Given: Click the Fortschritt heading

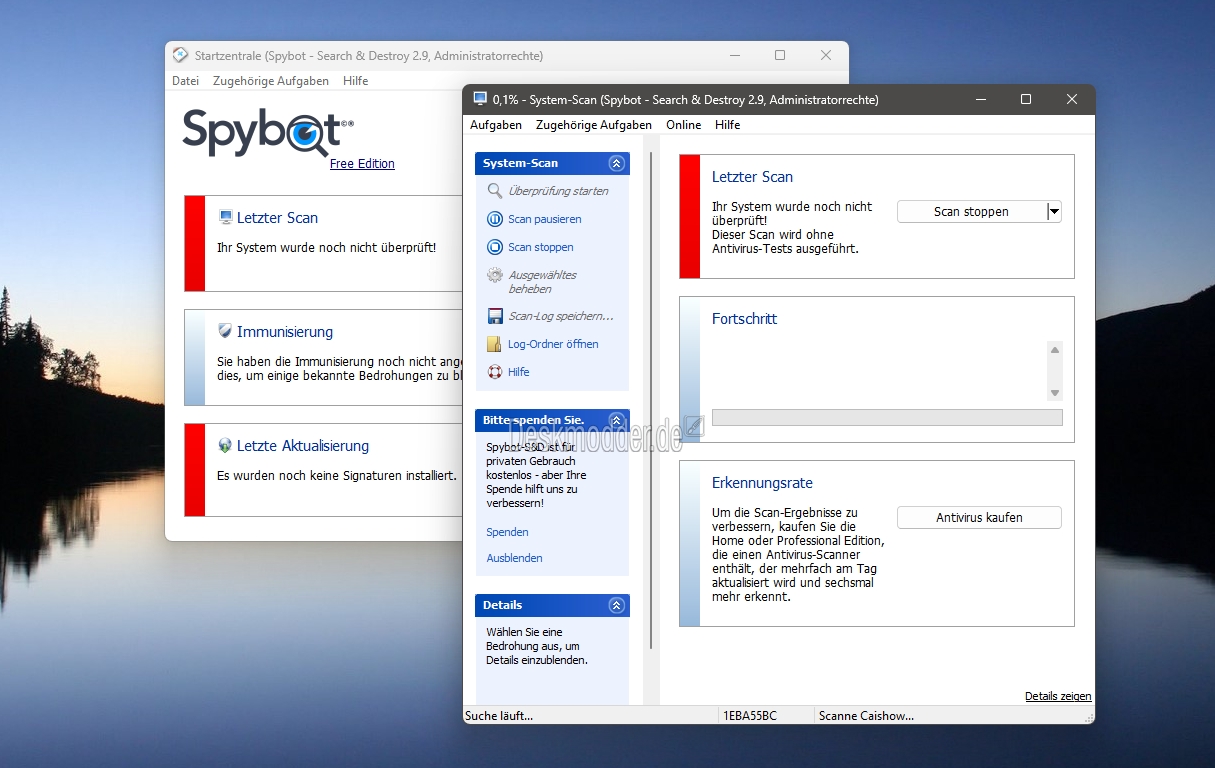Looking at the screenshot, I should (744, 319).
